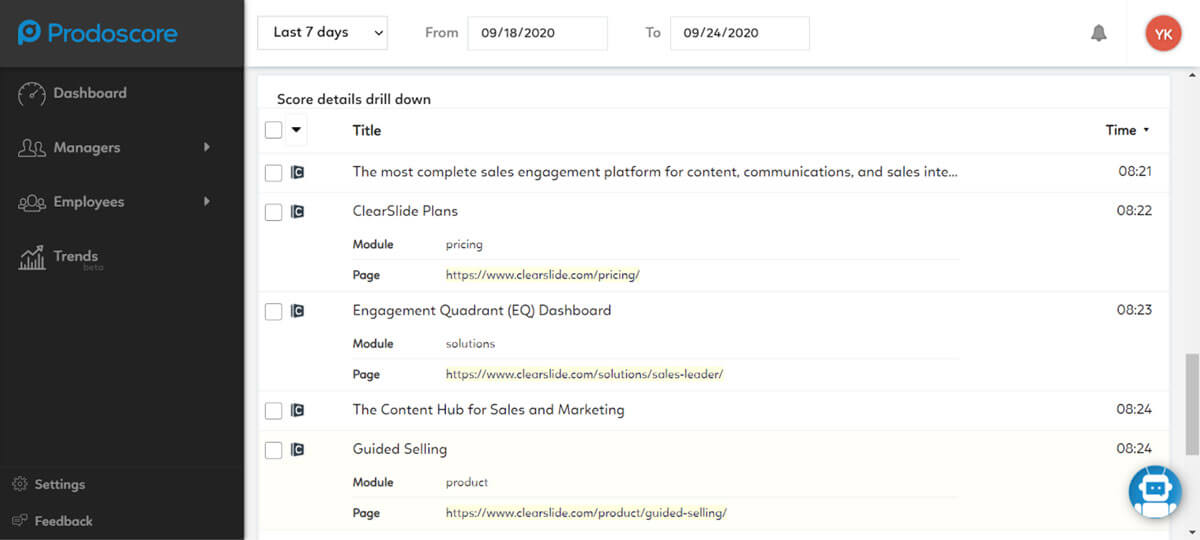Open the chatbot robot assistant
This screenshot has height=540, width=1200.
pos(1154,492)
